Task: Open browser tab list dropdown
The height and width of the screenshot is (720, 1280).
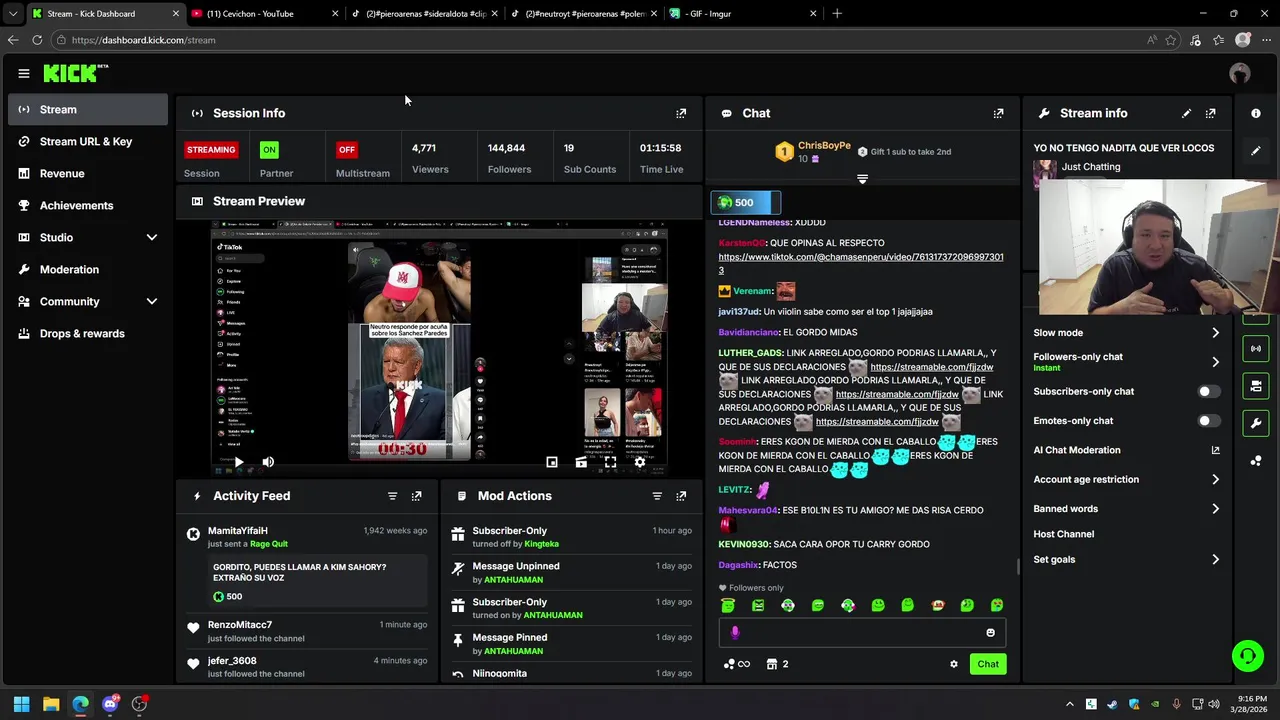Action: 13,14
